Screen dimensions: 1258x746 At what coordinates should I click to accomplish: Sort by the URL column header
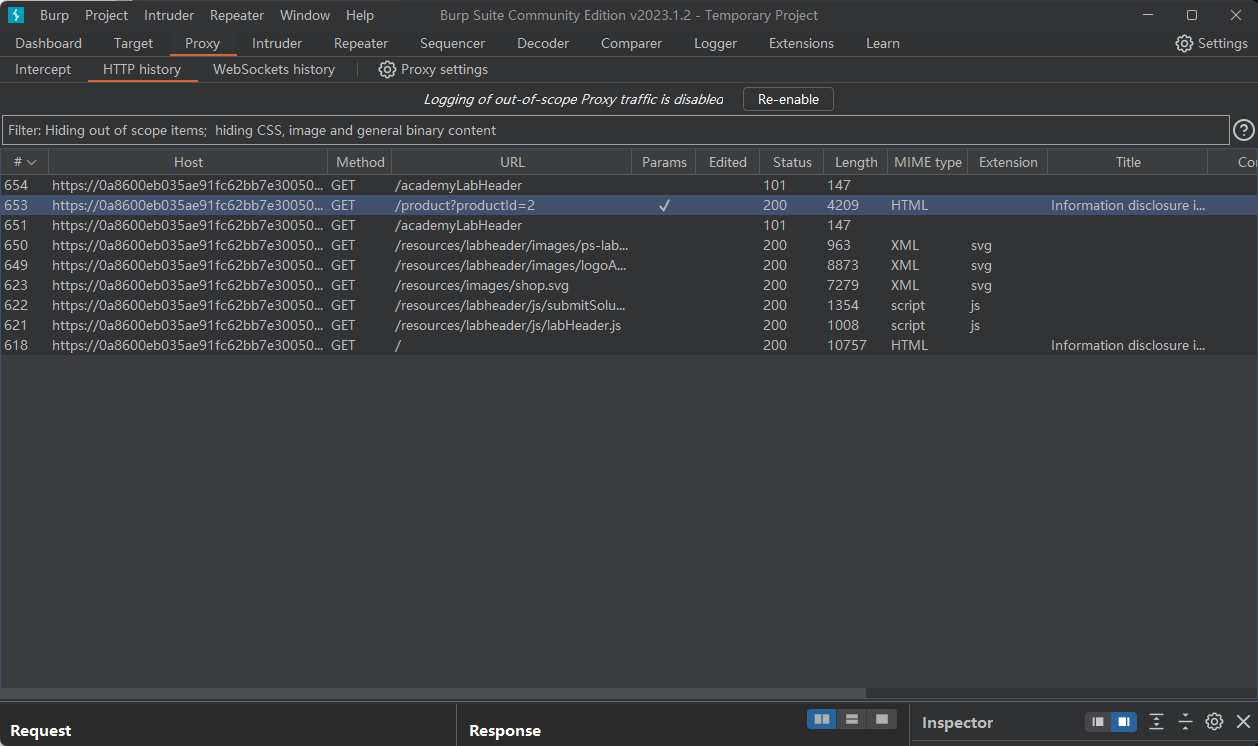512,162
